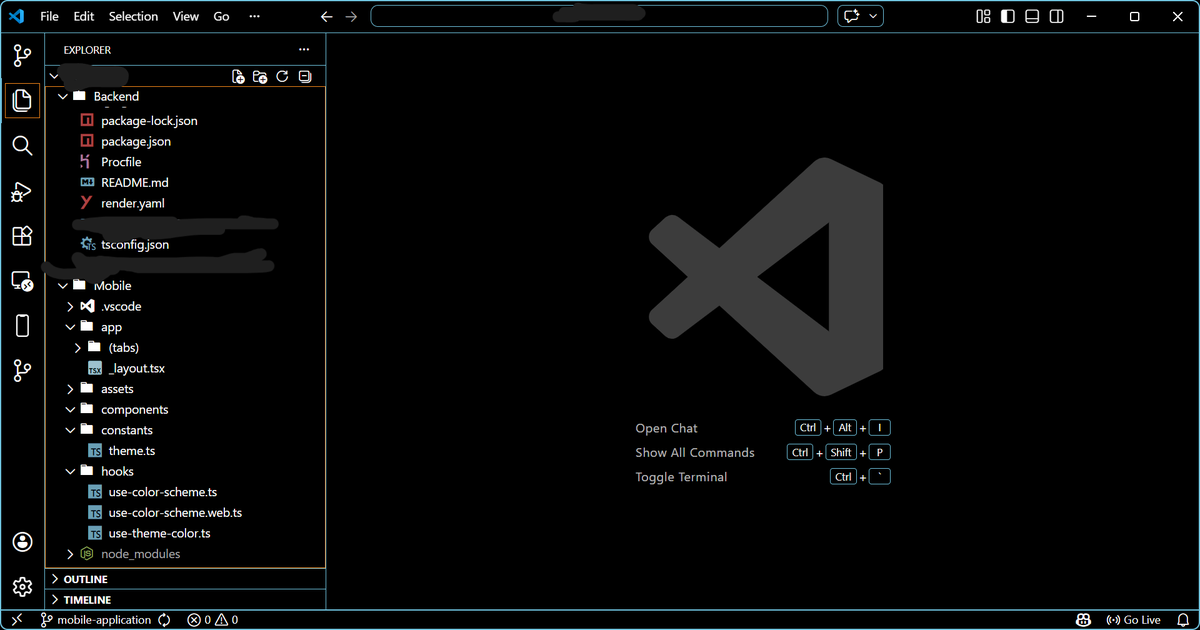Open the Selection menu

[133, 16]
